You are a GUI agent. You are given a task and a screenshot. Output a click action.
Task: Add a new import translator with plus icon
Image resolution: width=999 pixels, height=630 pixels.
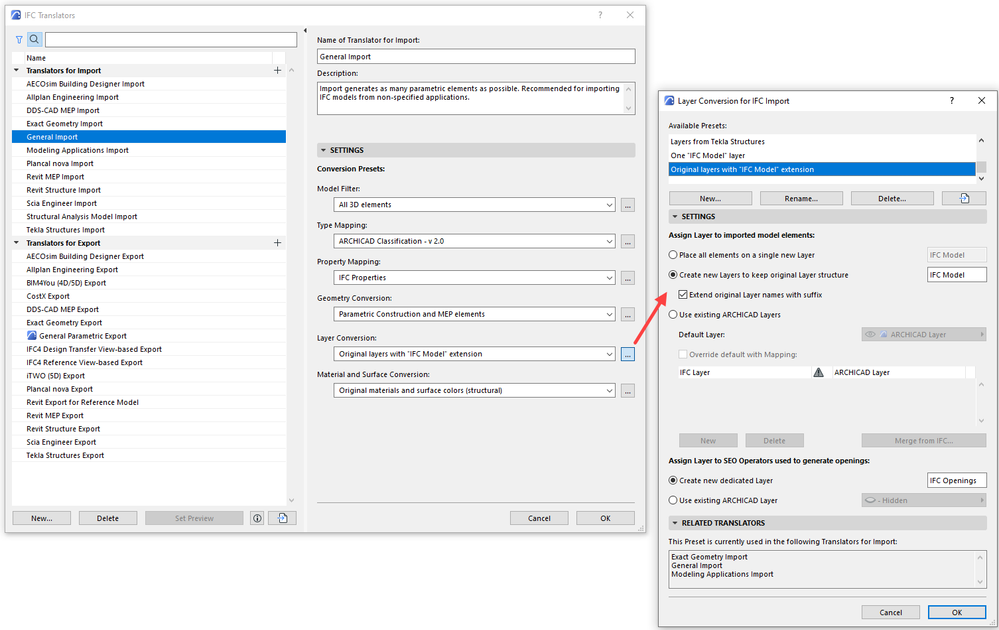[x=277, y=71]
